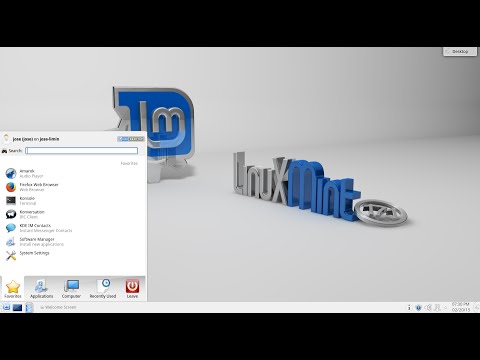Click the Kickoff launcher button in panel
Image resolution: width=480 pixels, height=360 pixels.
[x=6, y=307]
